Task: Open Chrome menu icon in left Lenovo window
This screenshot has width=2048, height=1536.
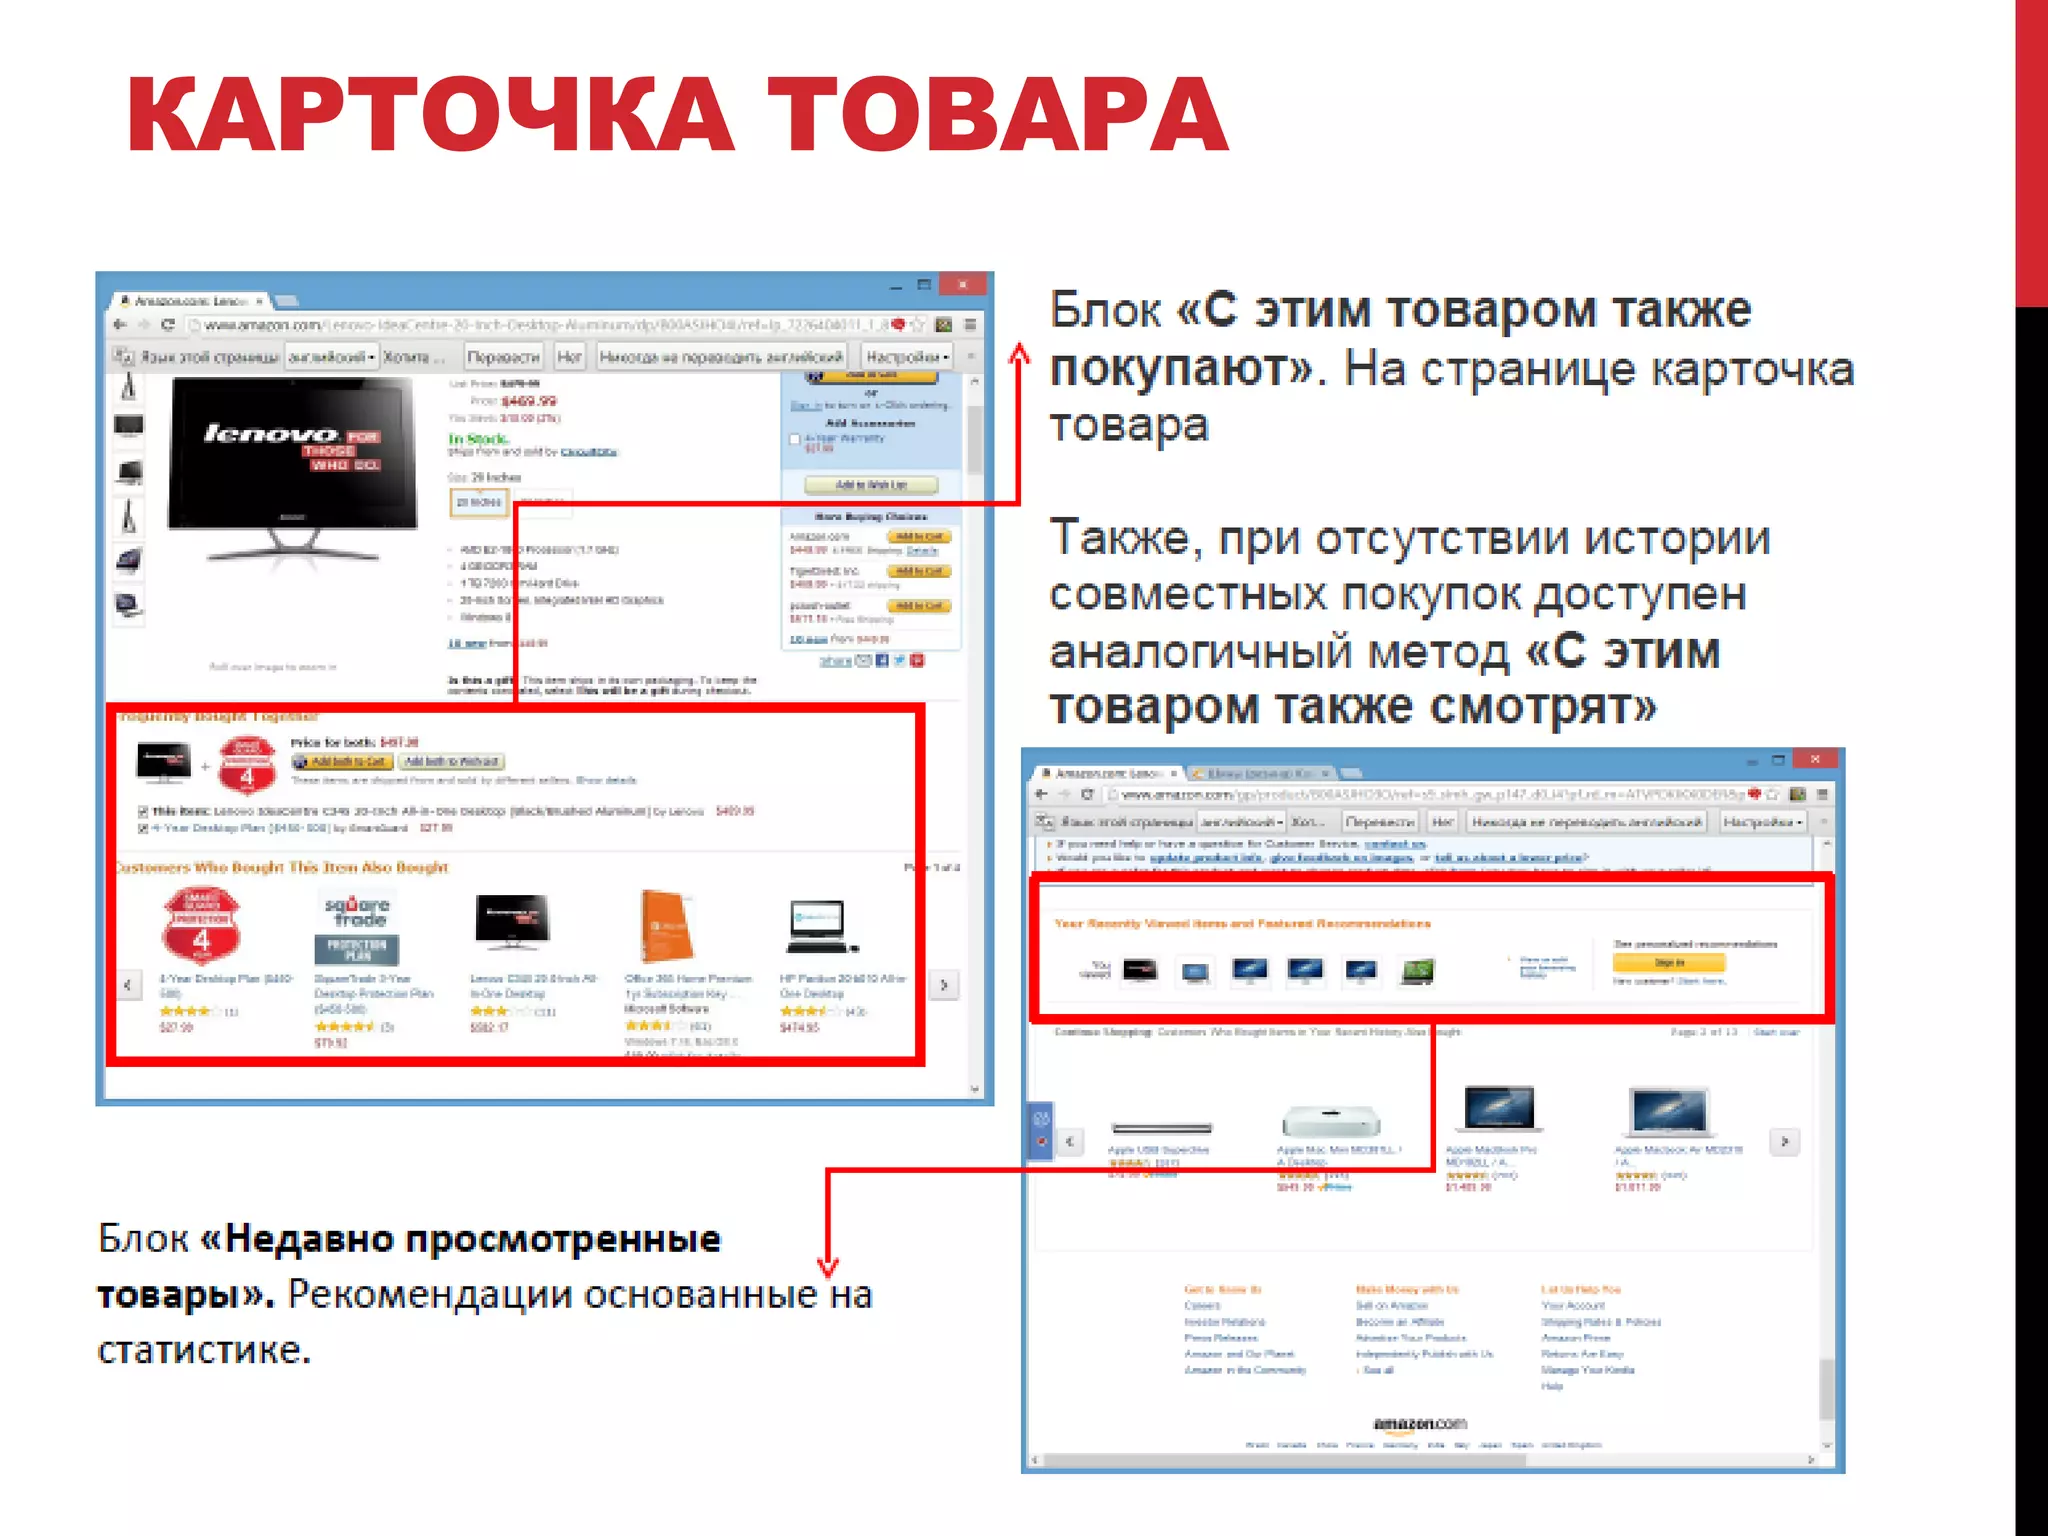Action: tap(970, 325)
